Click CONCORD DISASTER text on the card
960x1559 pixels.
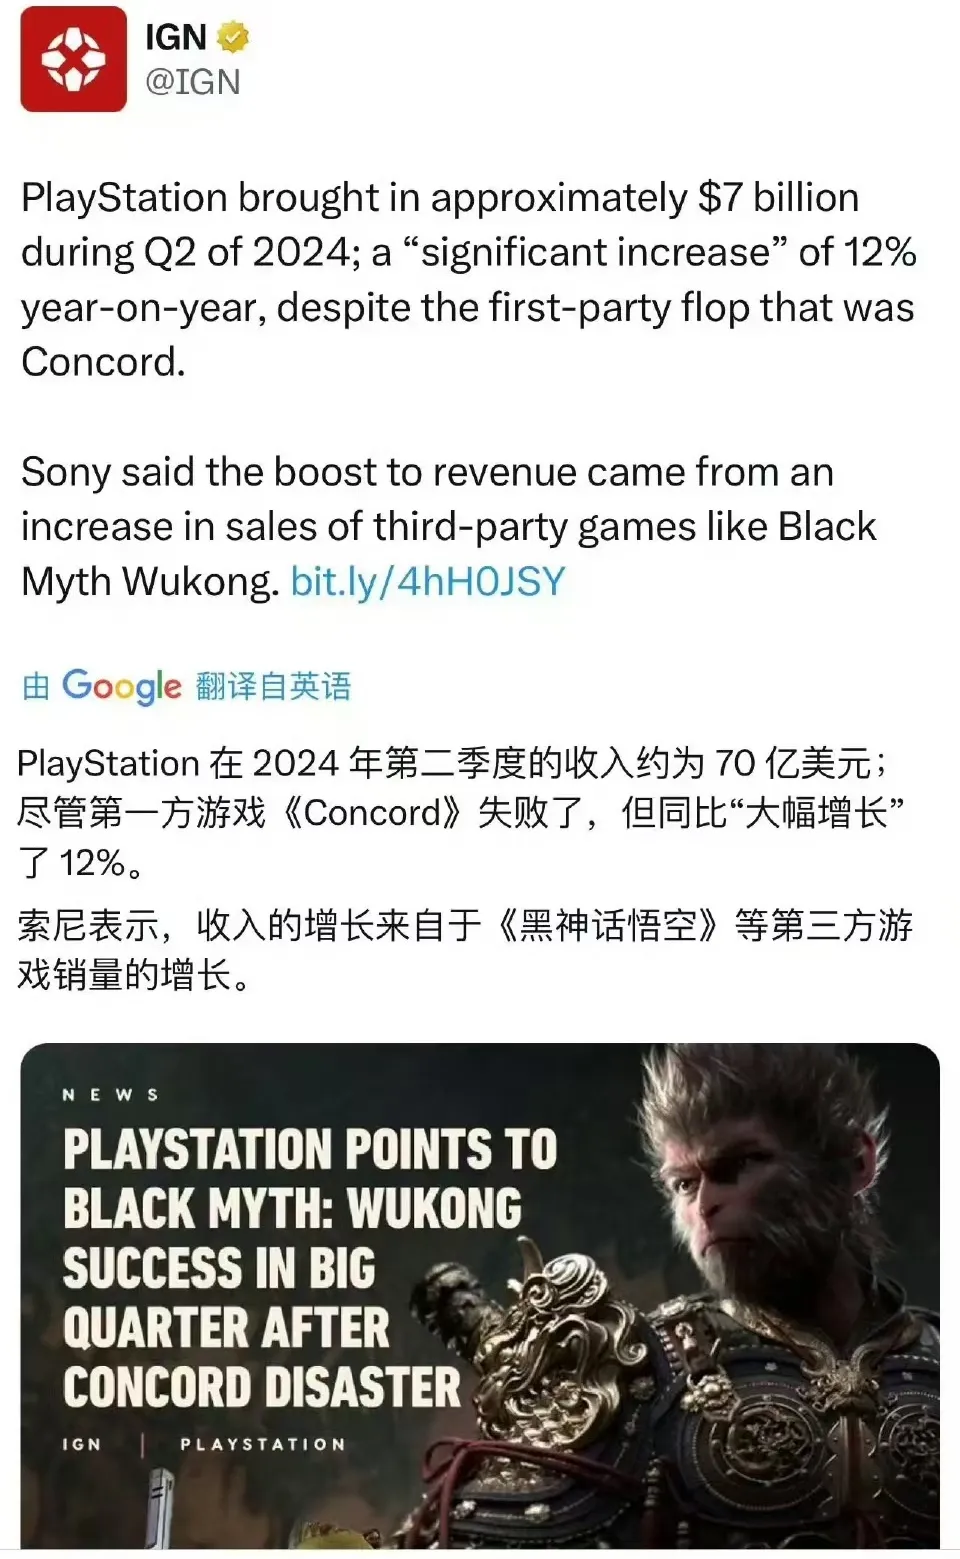tap(262, 1388)
